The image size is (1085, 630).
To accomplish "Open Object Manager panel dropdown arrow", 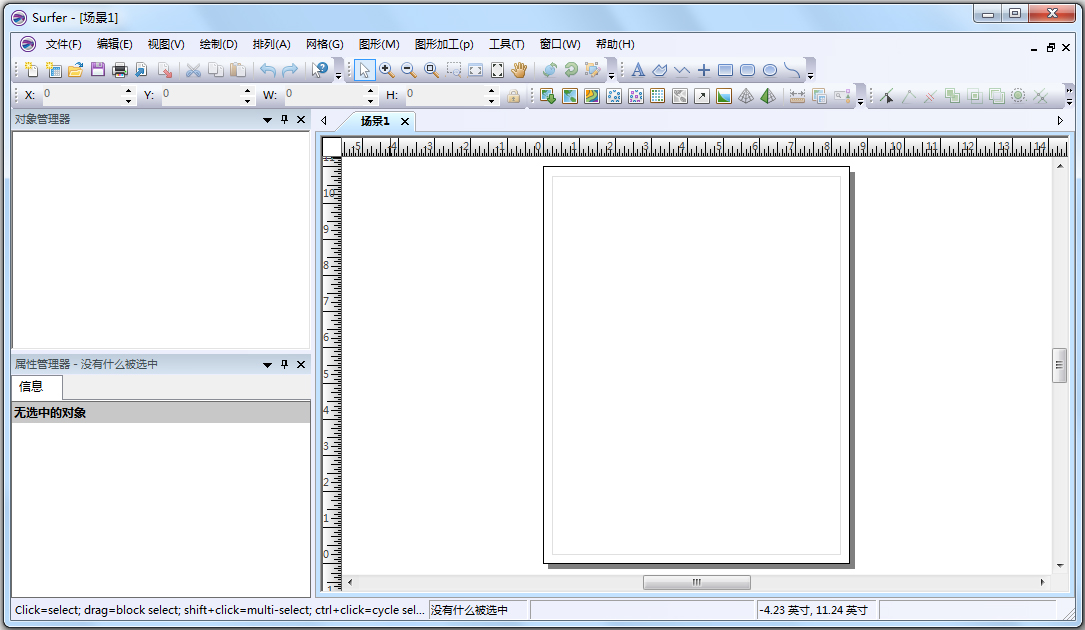I will (x=267, y=120).
